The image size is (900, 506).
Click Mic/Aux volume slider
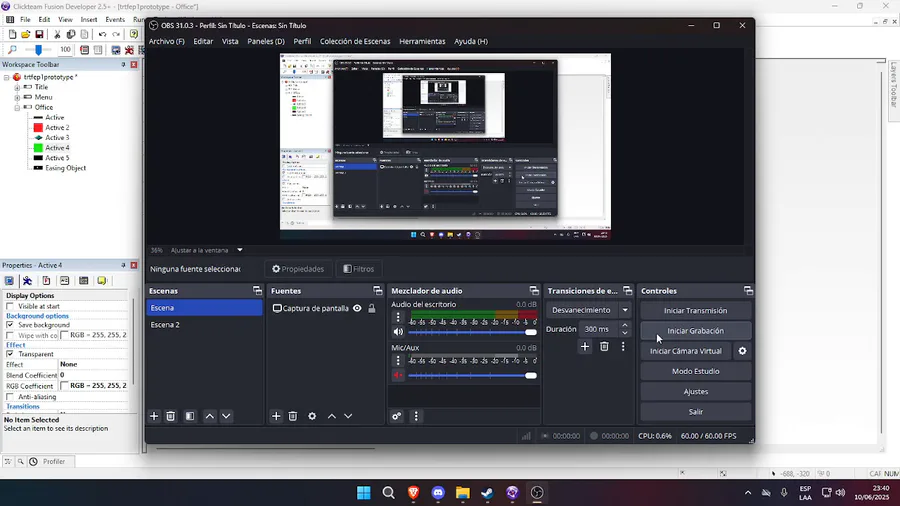point(472,375)
